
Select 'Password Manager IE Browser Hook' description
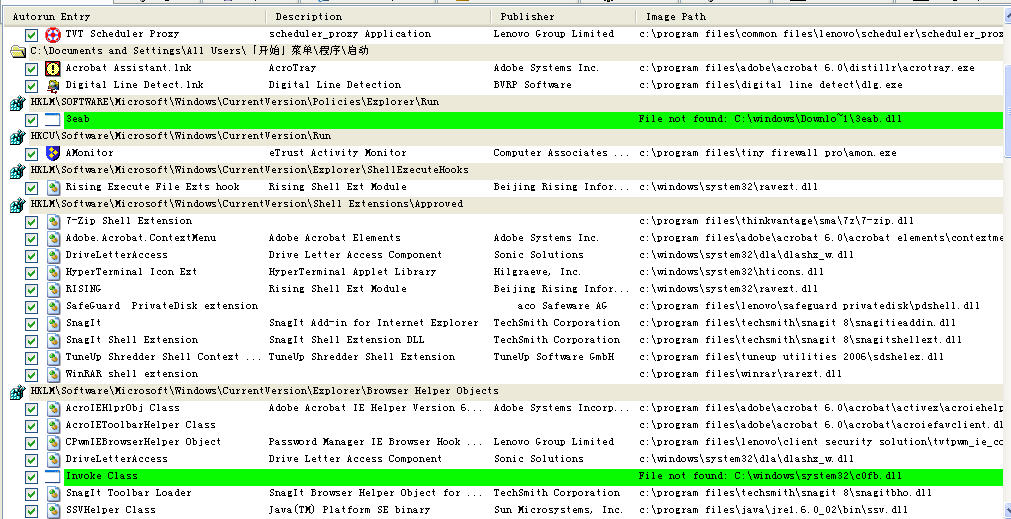(x=376, y=442)
